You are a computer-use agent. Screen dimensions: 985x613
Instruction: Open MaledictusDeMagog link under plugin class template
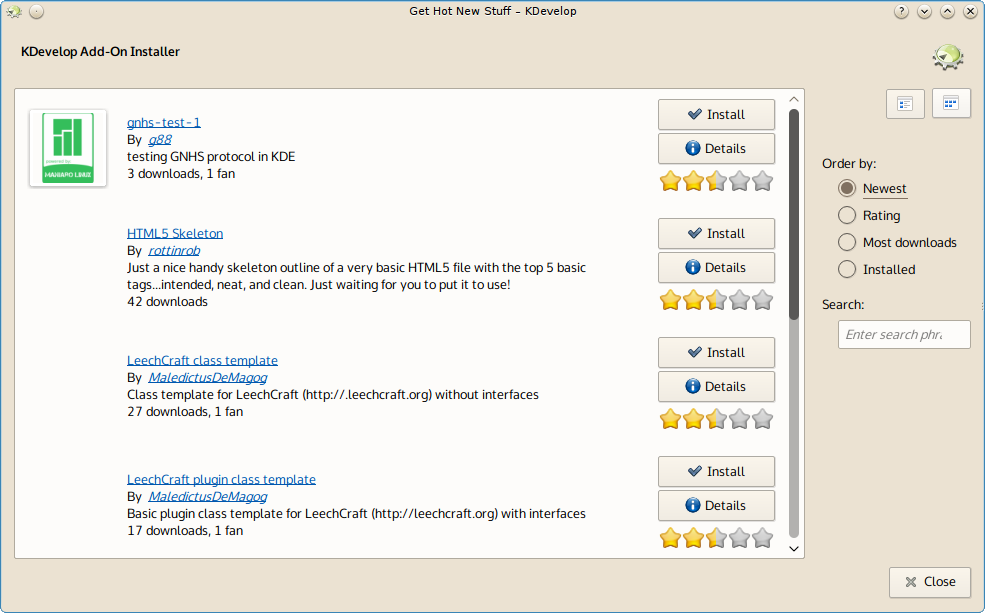tap(207, 496)
